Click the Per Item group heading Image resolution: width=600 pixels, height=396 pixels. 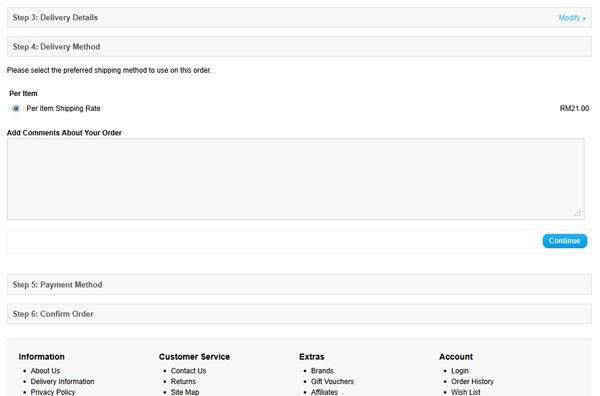[x=23, y=93]
